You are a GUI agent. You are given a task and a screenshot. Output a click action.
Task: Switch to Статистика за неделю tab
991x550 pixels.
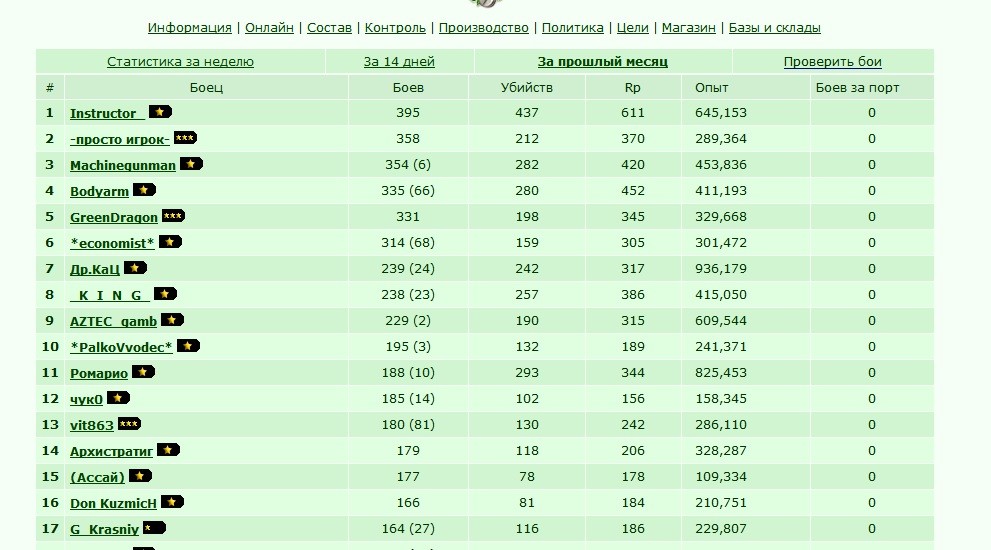tap(180, 62)
